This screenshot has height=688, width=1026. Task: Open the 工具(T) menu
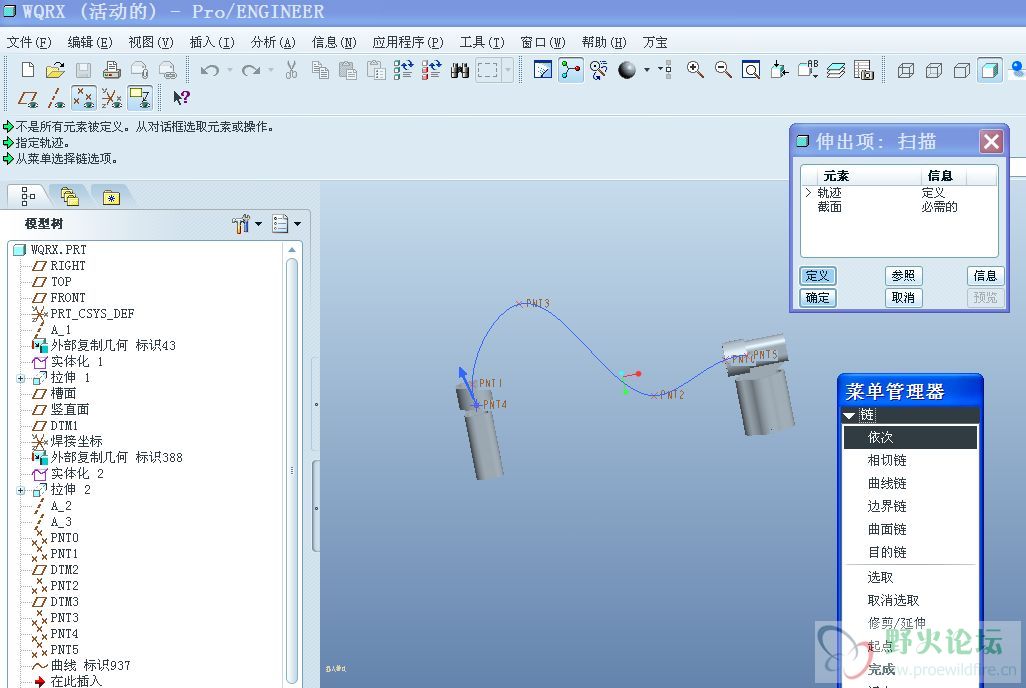[x=482, y=43]
